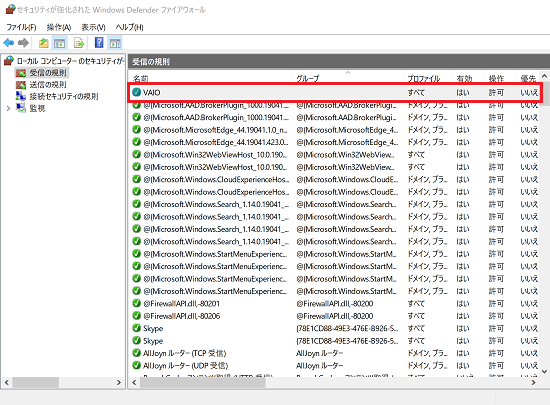
Task: Select the ローカル コンピューター root node
Action: click(70, 61)
